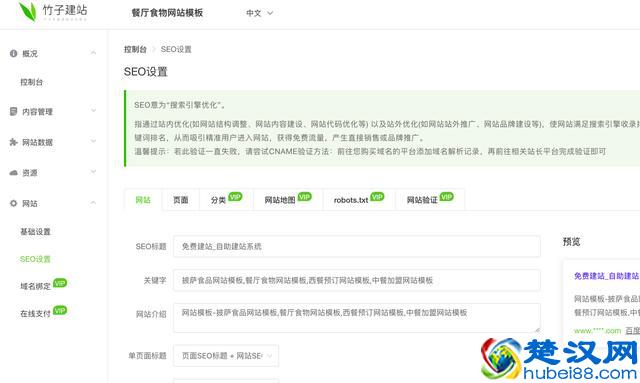The width and height of the screenshot is (640, 383).
Task: Click the 网站介绍 textarea resize handle
Action: (537, 329)
